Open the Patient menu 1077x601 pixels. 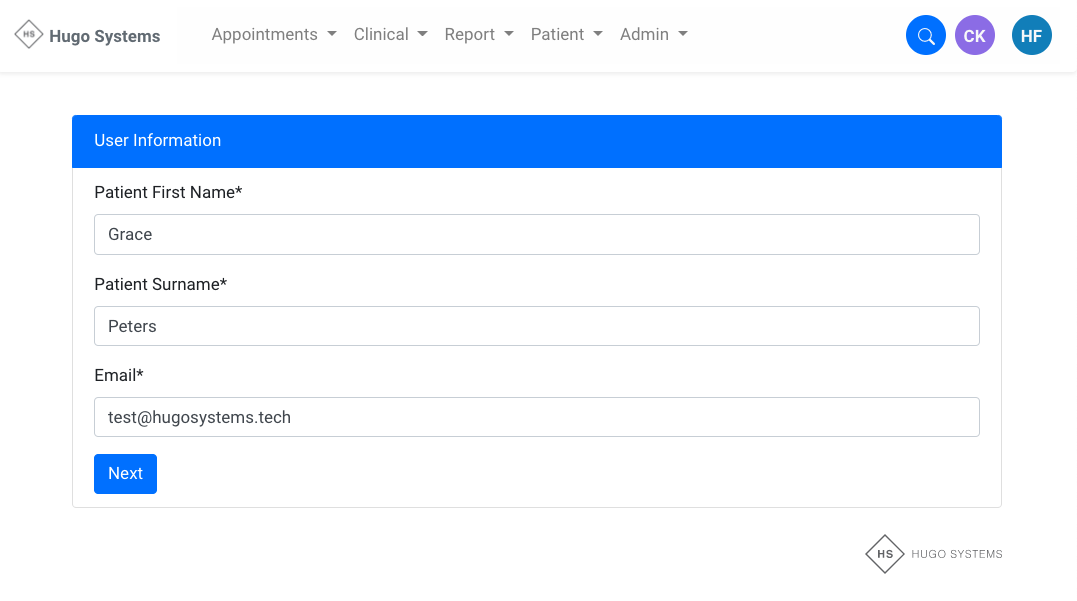(566, 34)
